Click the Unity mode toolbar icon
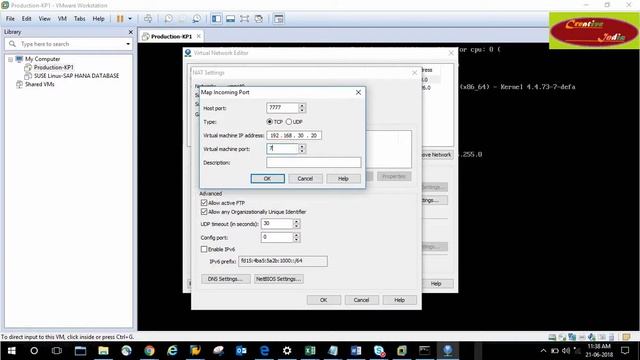This screenshot has height=360, width=640. click(x=259, y=19)
